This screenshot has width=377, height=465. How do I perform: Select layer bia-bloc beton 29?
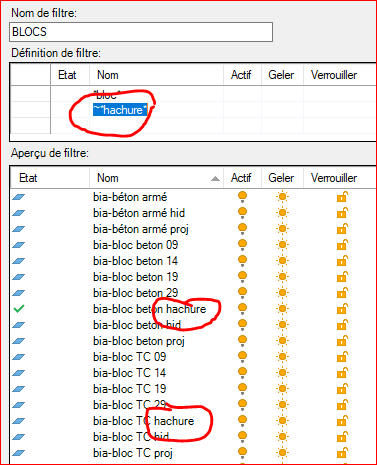click(x=136, y=293)
